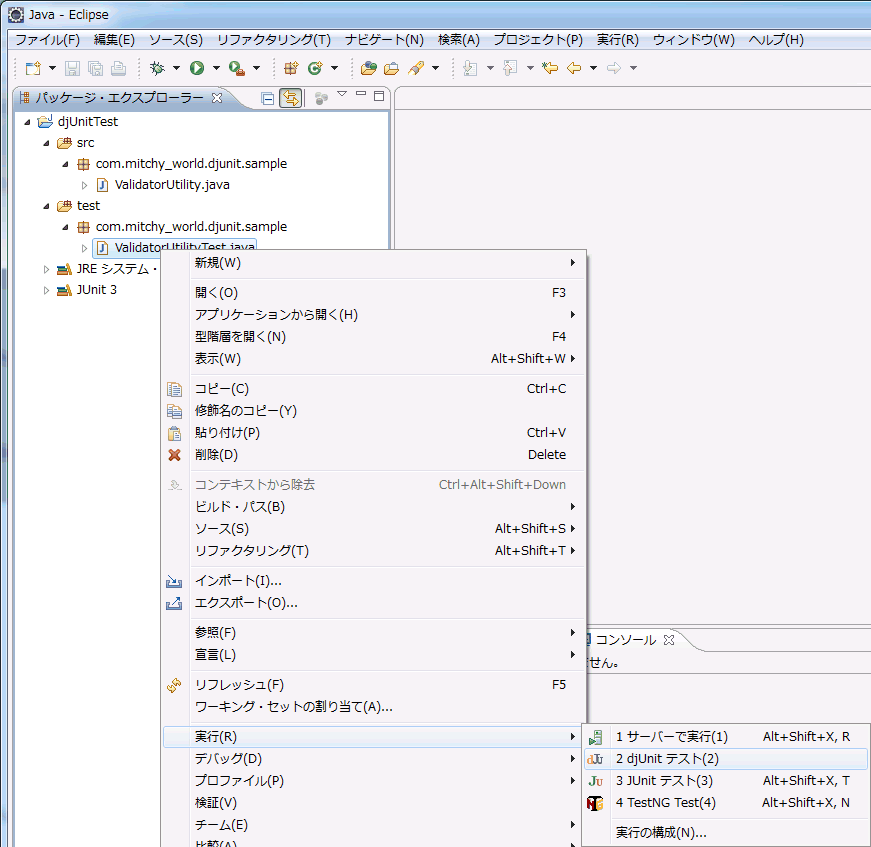This screenshot has height=847, width=871.
Task: Click the Debug bug icon
Action: (157, 68)
